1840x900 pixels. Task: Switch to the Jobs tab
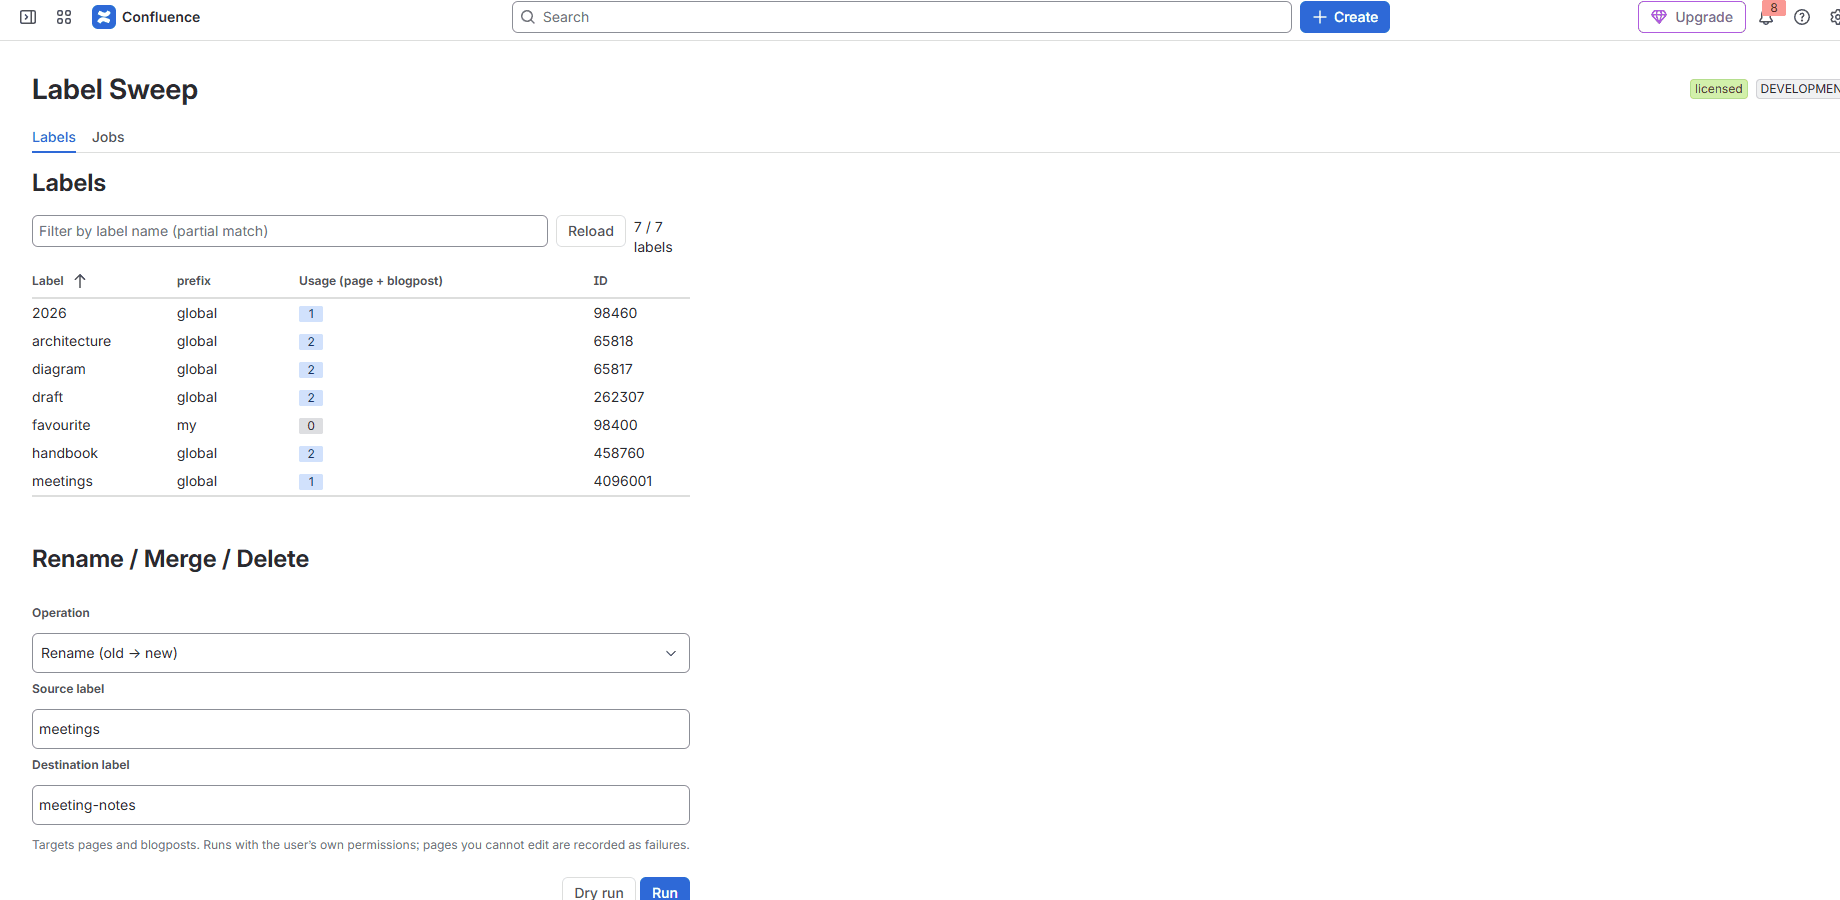tap(108, 137)
